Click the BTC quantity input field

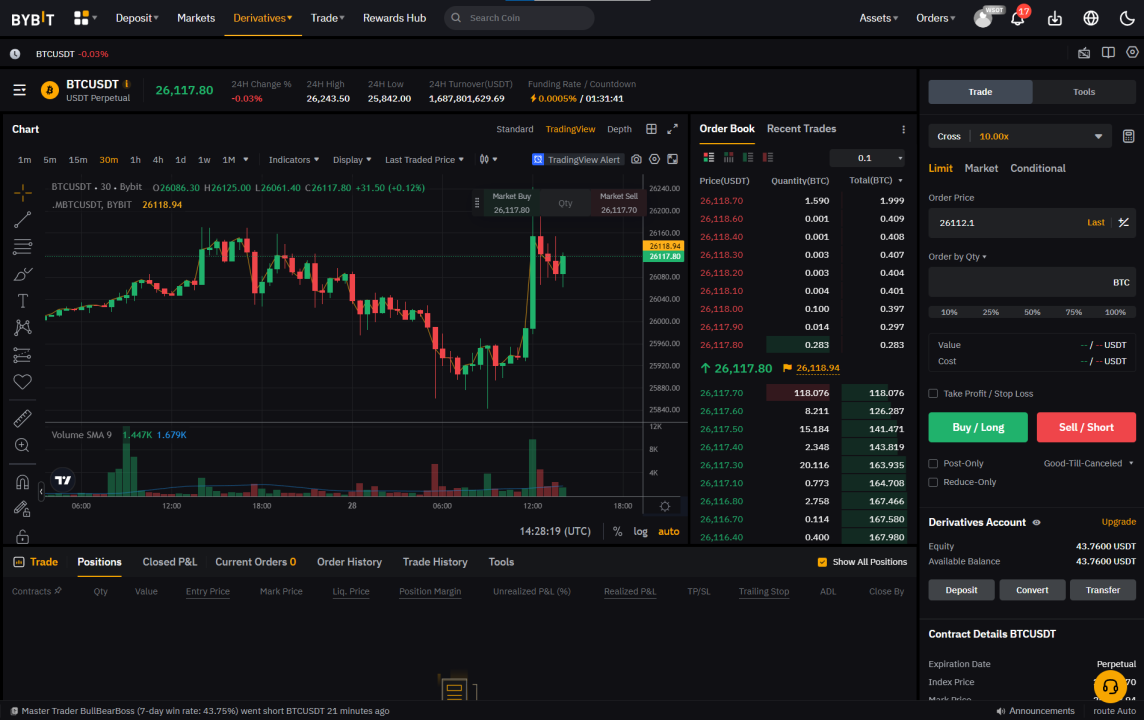(x=1032, y=282)
